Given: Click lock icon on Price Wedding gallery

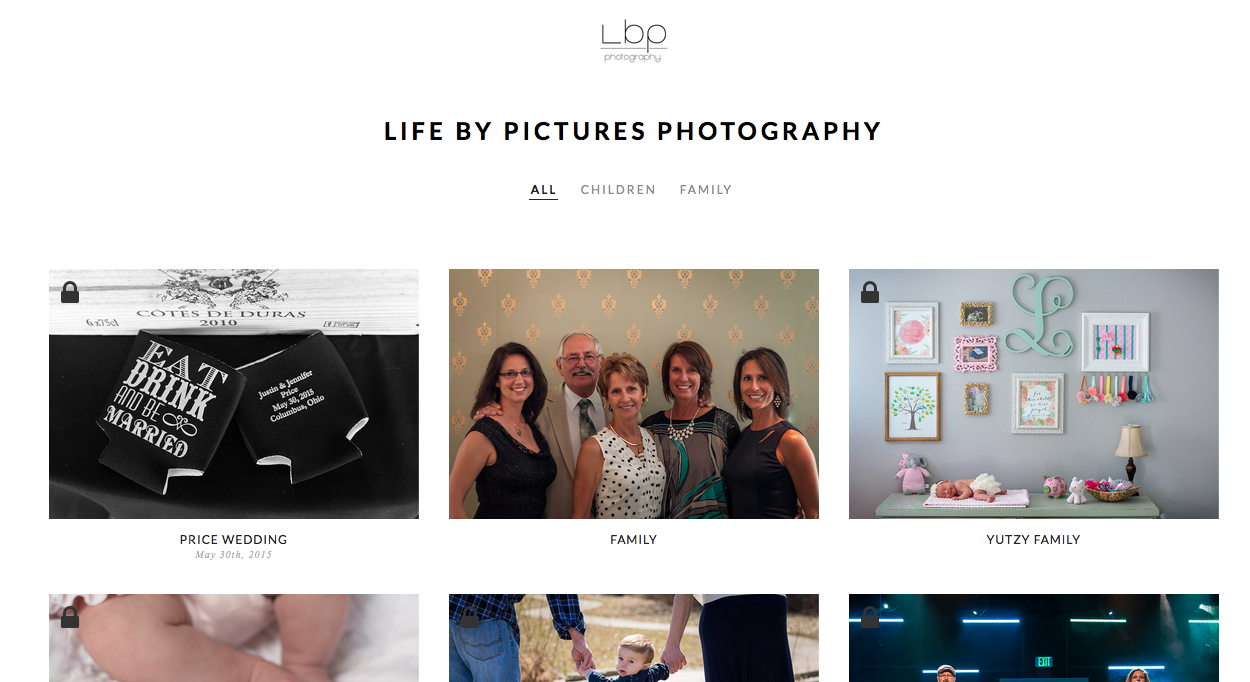Looking at the screenshot, I should point(70,292).
